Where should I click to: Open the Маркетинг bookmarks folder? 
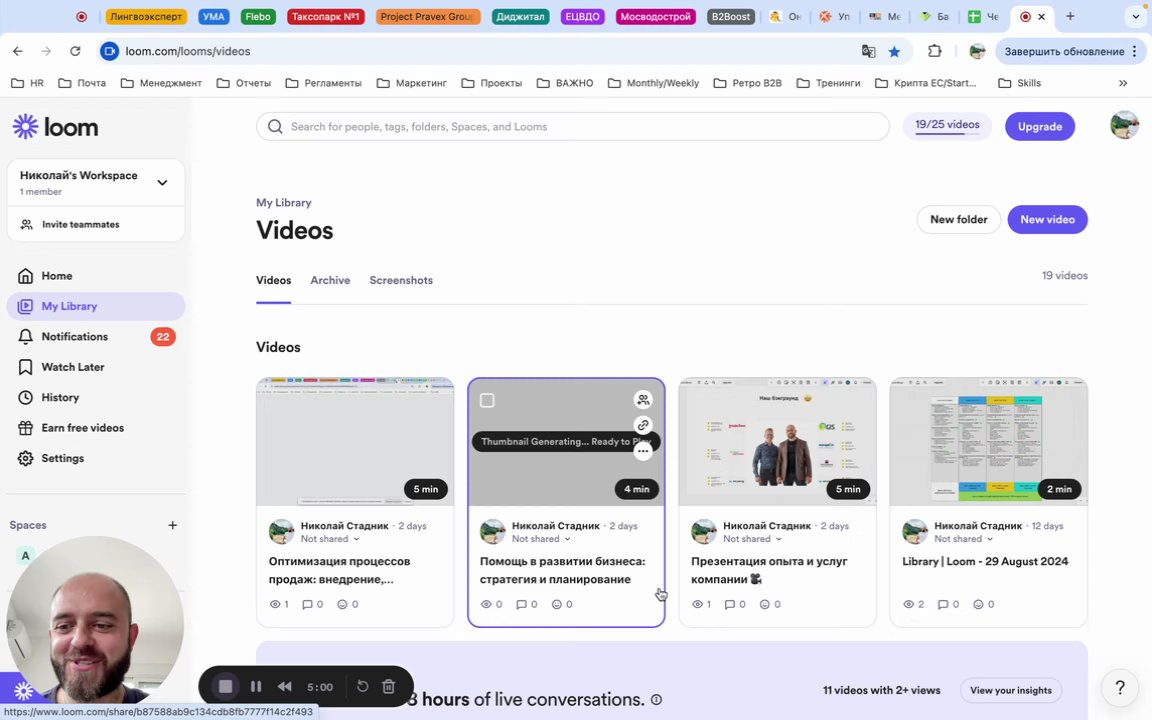tap(412, 83)
